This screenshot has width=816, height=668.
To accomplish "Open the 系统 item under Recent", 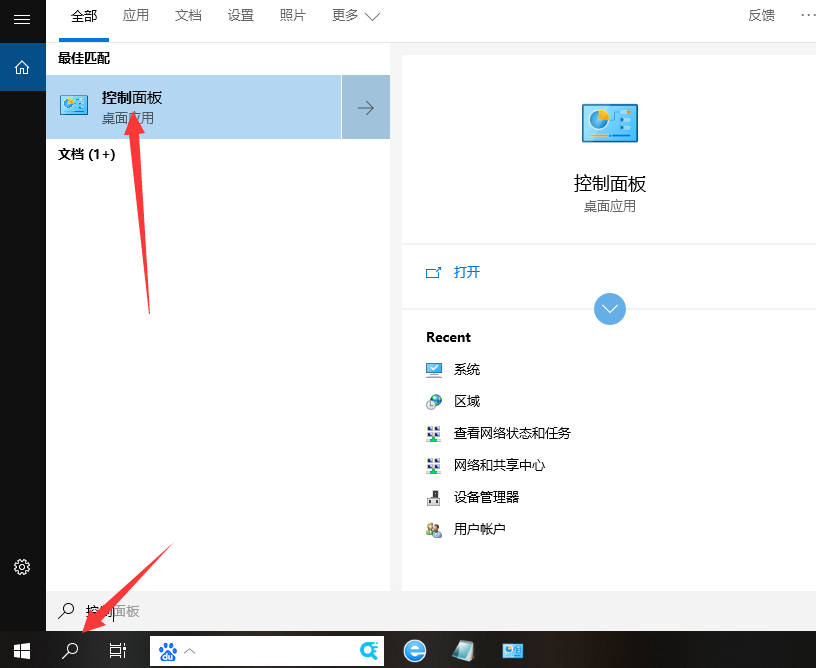I will point(467,369).
